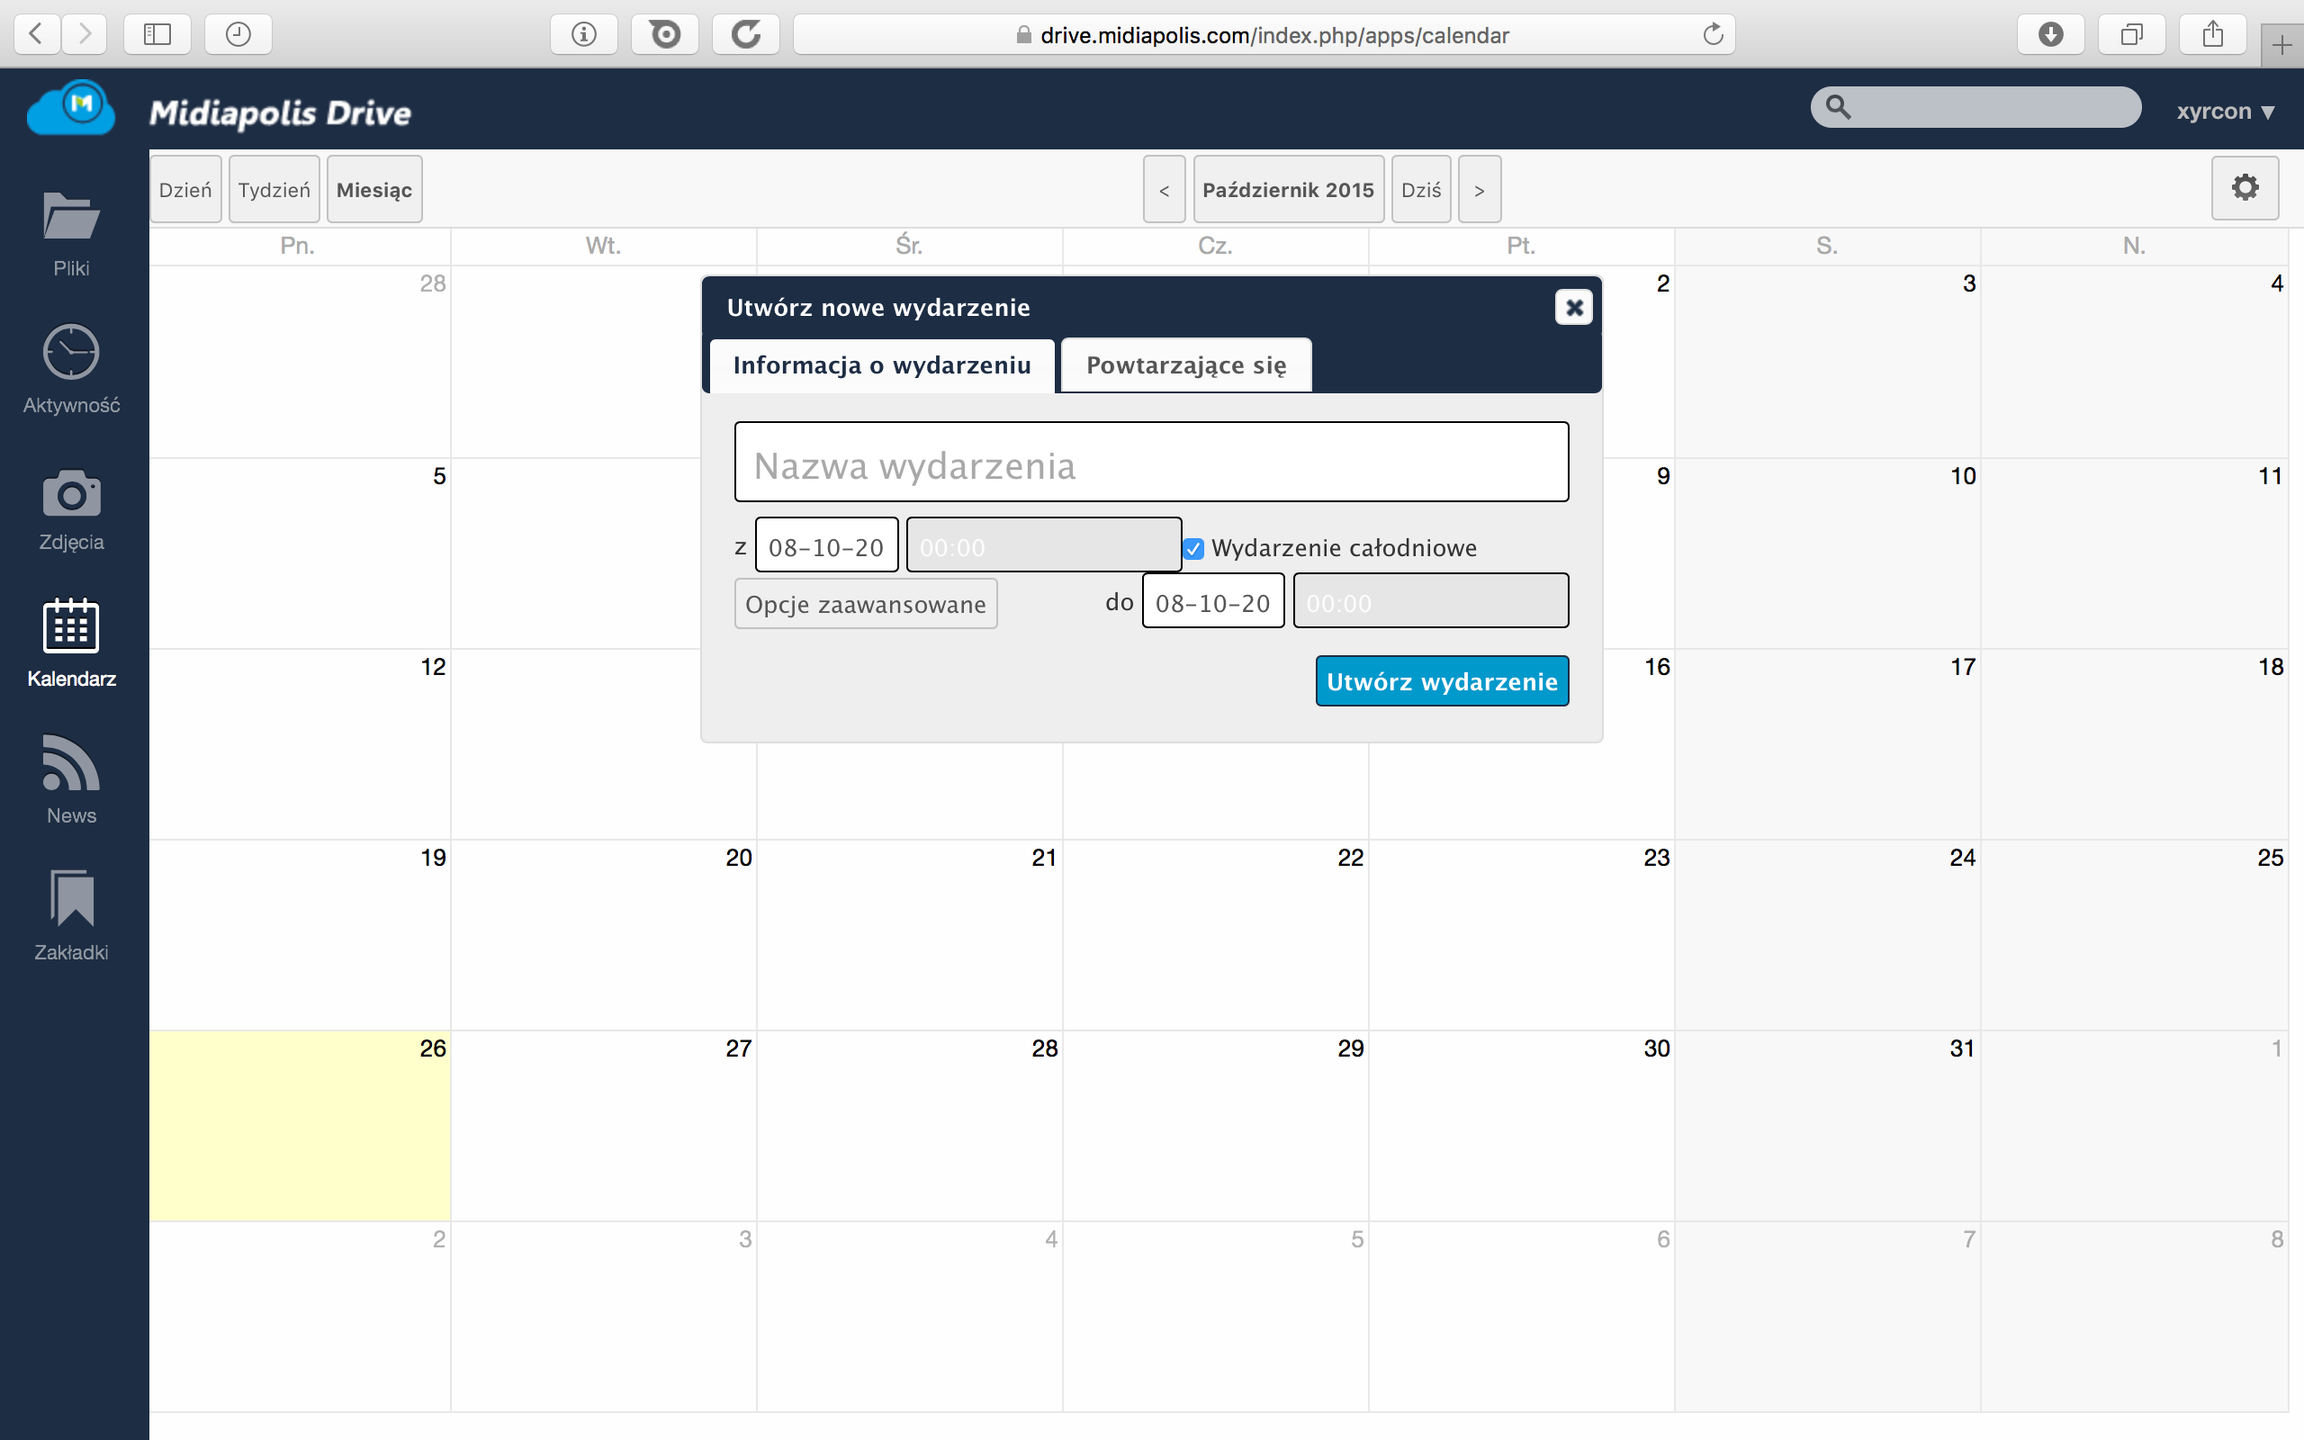Open News RSS feed icon
This screenshot has height=1440, width=2304.
[x=71, y=765]
